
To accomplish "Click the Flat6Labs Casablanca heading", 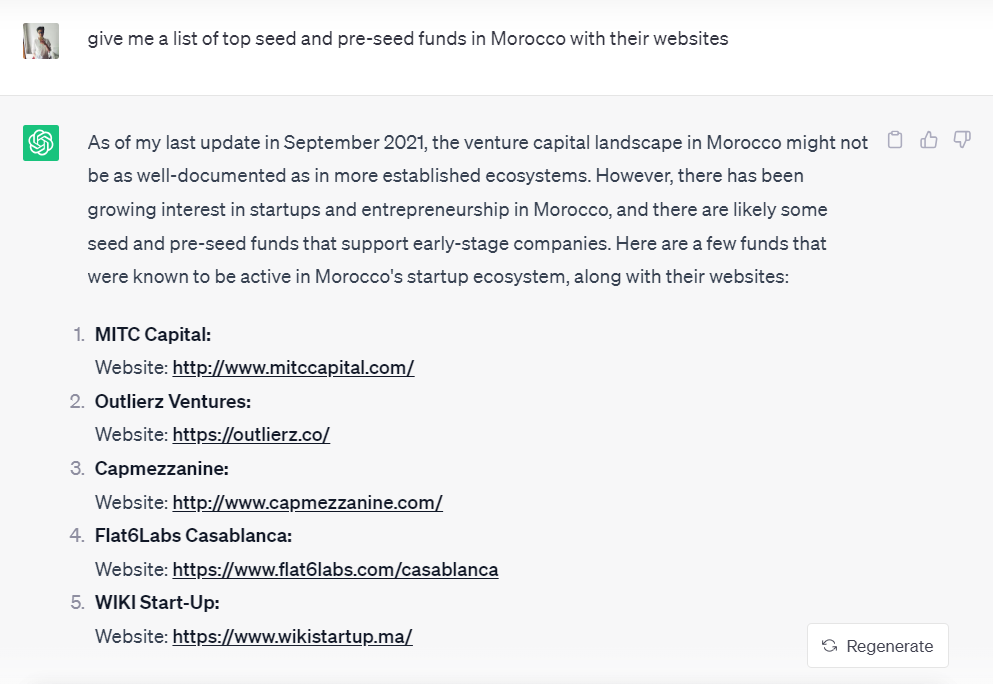I will coord(193,536).
